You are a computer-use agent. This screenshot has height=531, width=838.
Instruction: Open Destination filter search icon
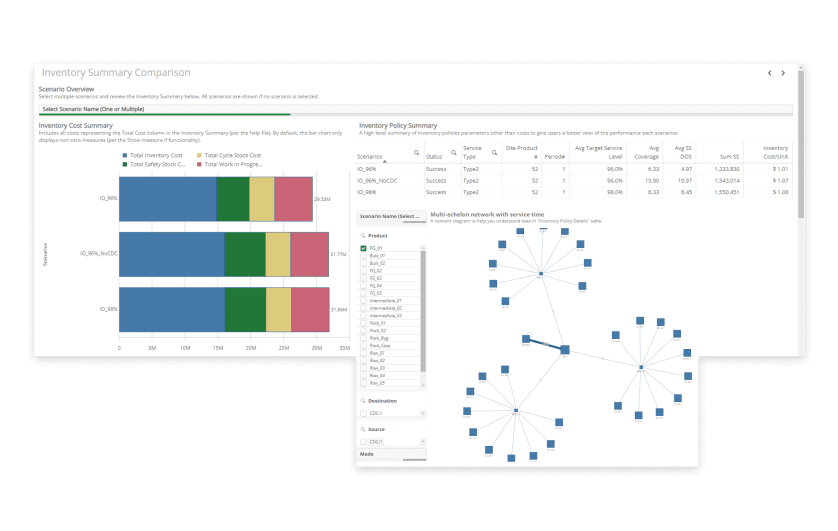point(363,401)
